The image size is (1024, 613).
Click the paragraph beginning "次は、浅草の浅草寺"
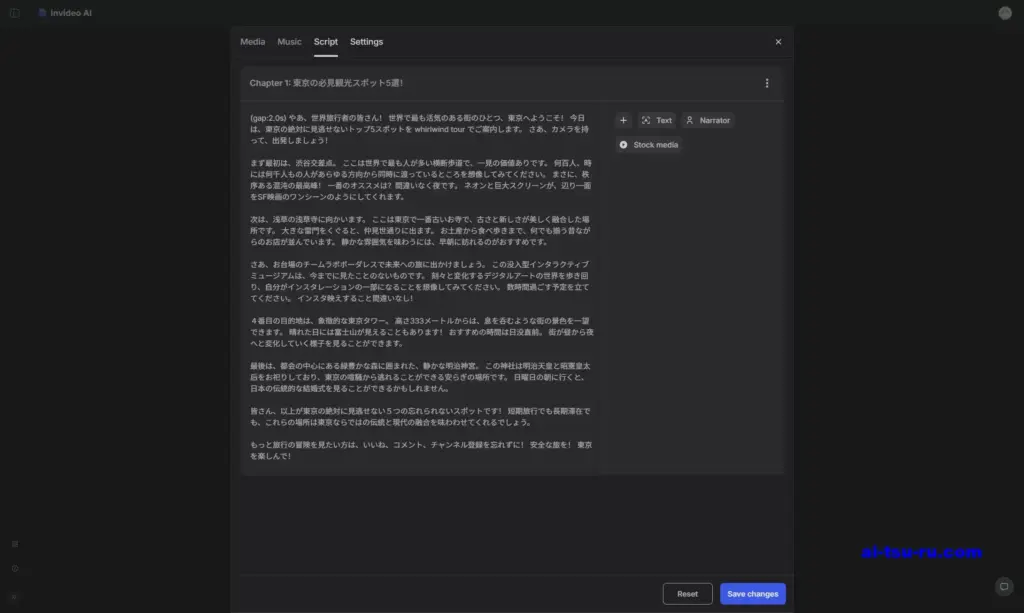coord(420,230)
